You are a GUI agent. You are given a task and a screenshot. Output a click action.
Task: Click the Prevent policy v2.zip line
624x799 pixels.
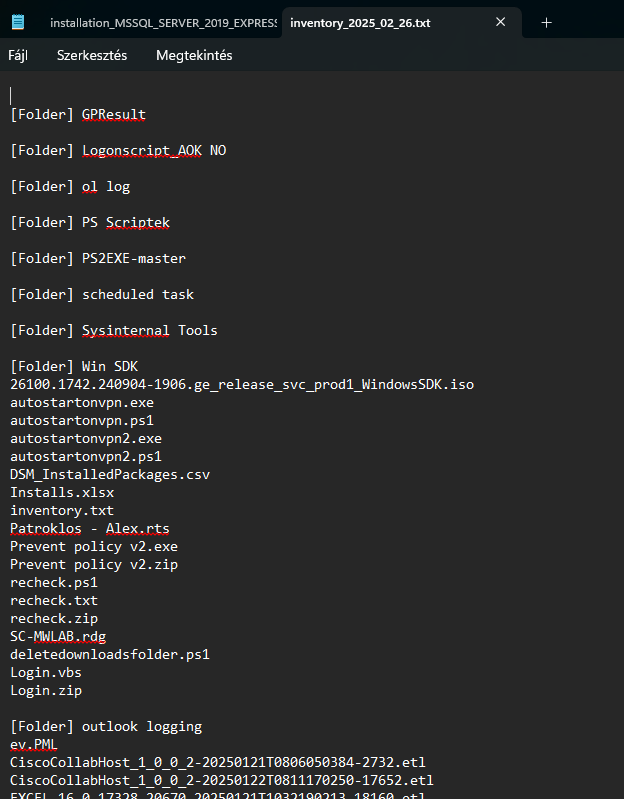pos(94,565)
